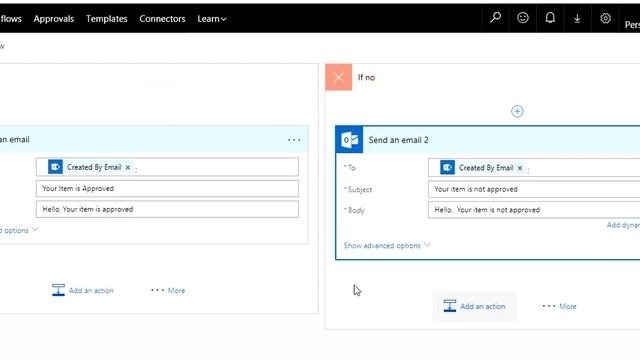The height and width of the screenshot is (360, 640).
Task: Click the 'If no' branch label
Action: pyautogui.click(x=366, y=78)
